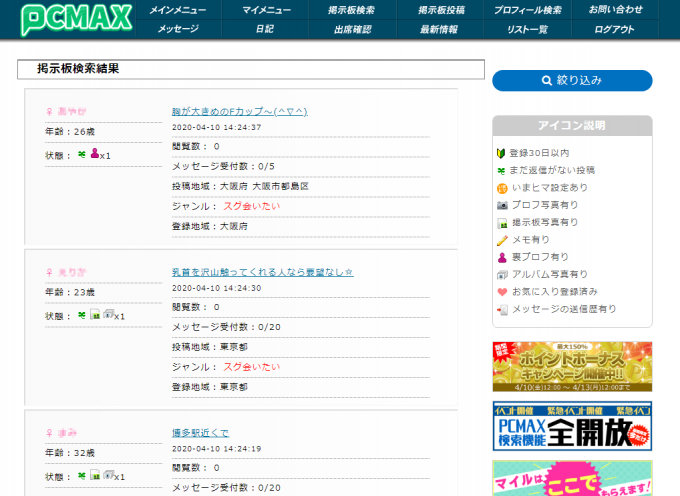The width and height of the screenshot is (680, 496).
Task: Open メッセージ from the top menu
Action: click(x=178, y=29)
